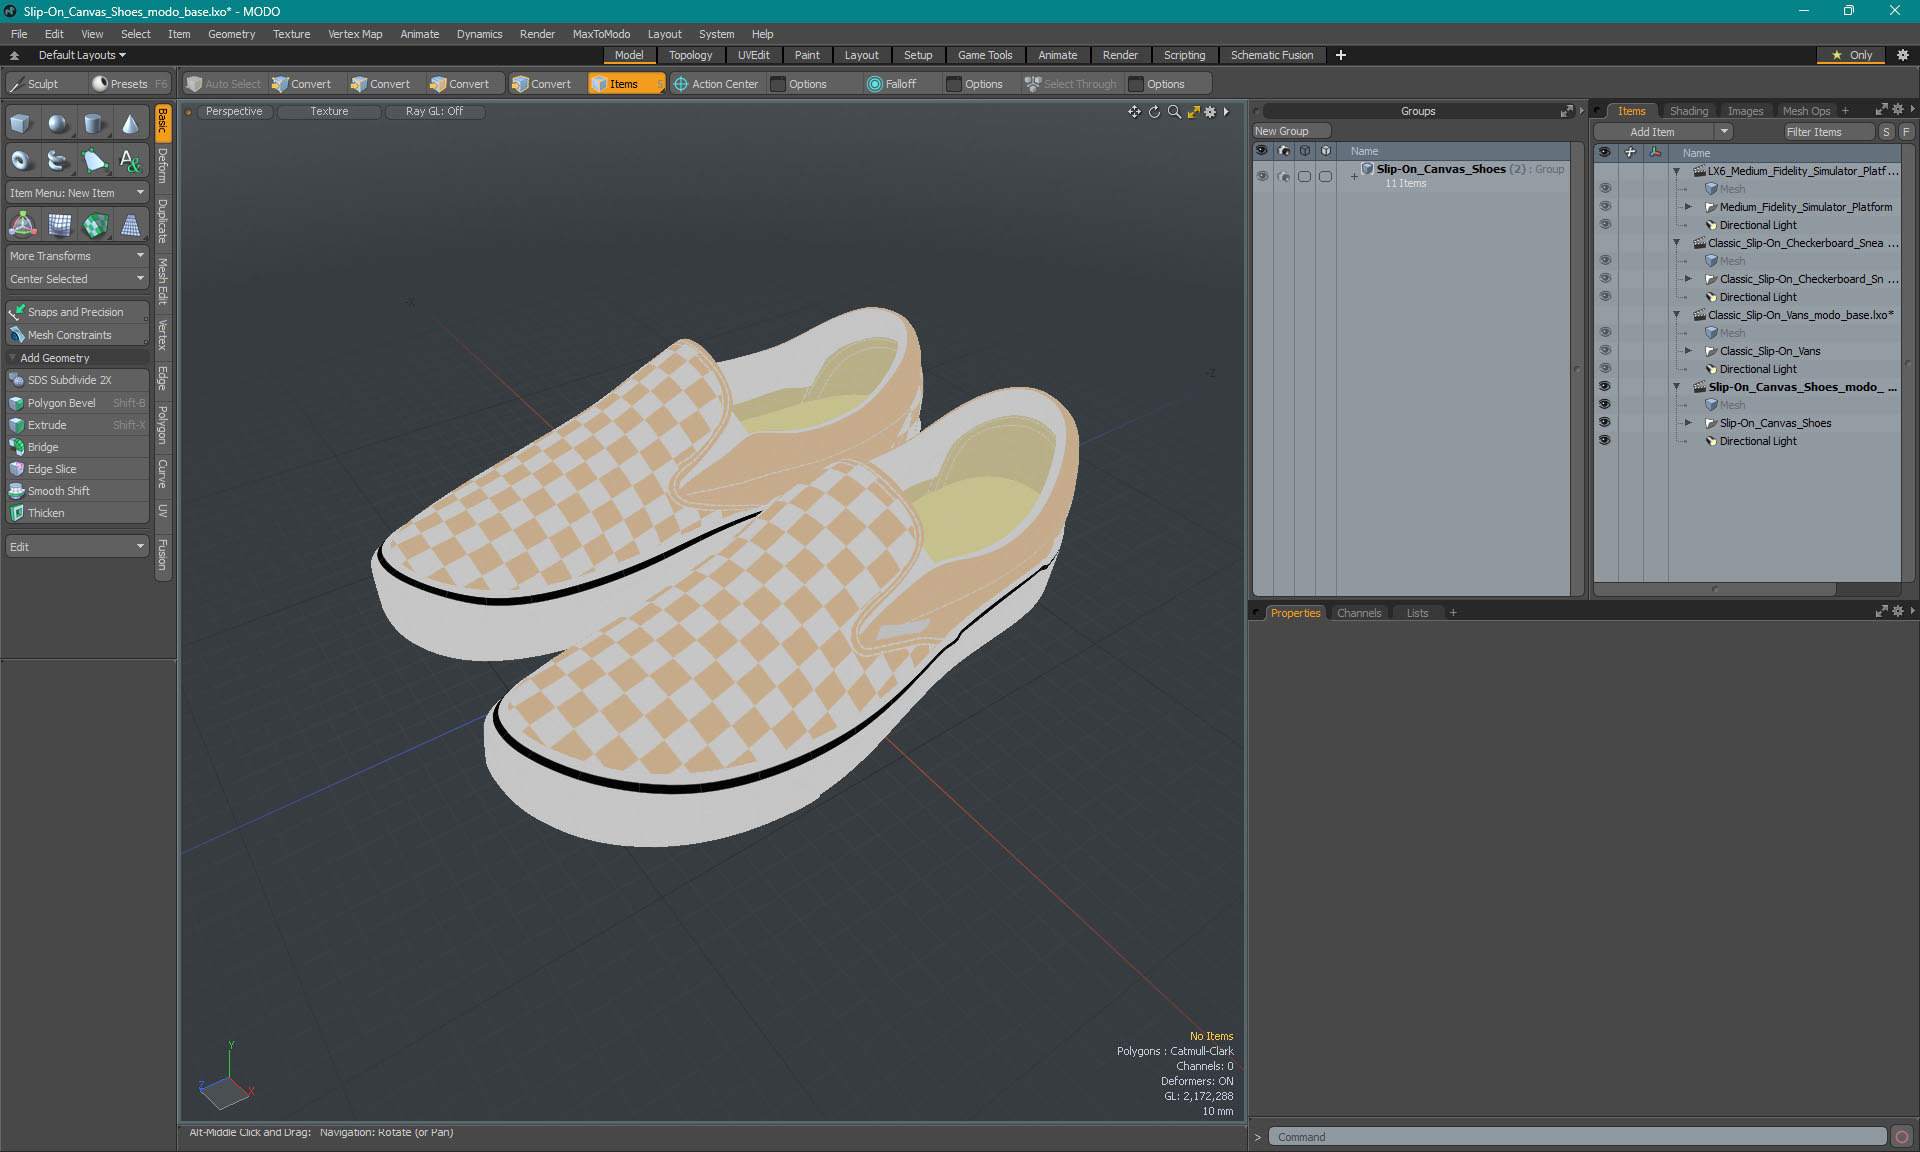Select the Cone primitive tool
This screenshot has width=1920, height=1152.
[130, 124]
